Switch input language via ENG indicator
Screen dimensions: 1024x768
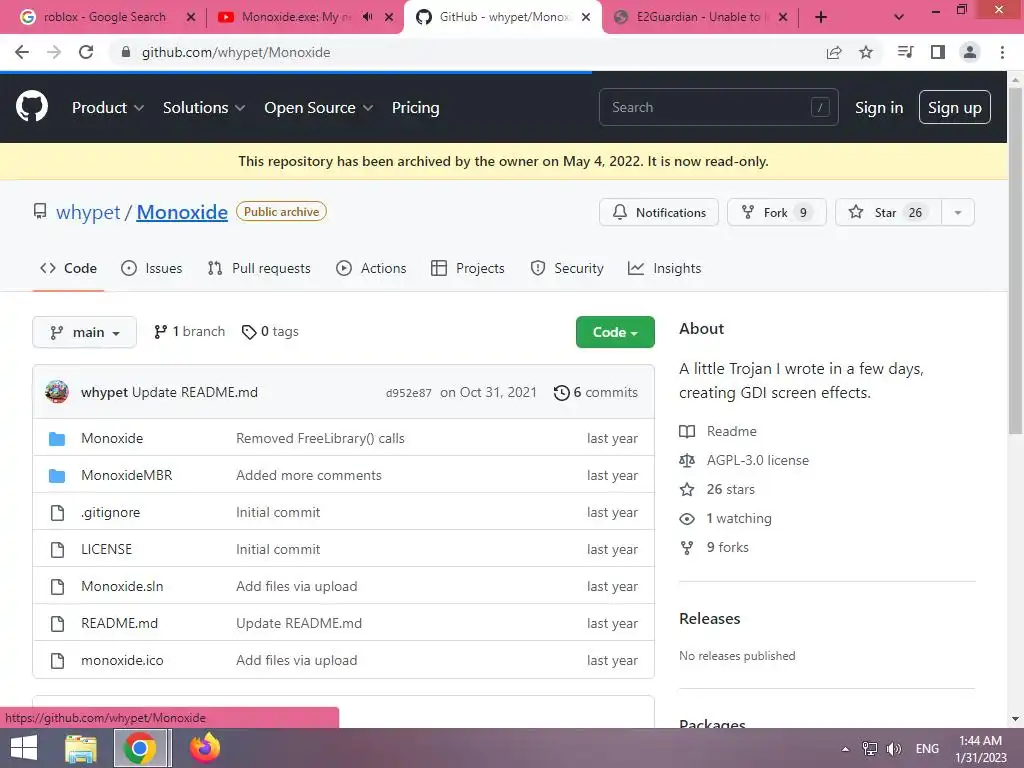(927, 748)
